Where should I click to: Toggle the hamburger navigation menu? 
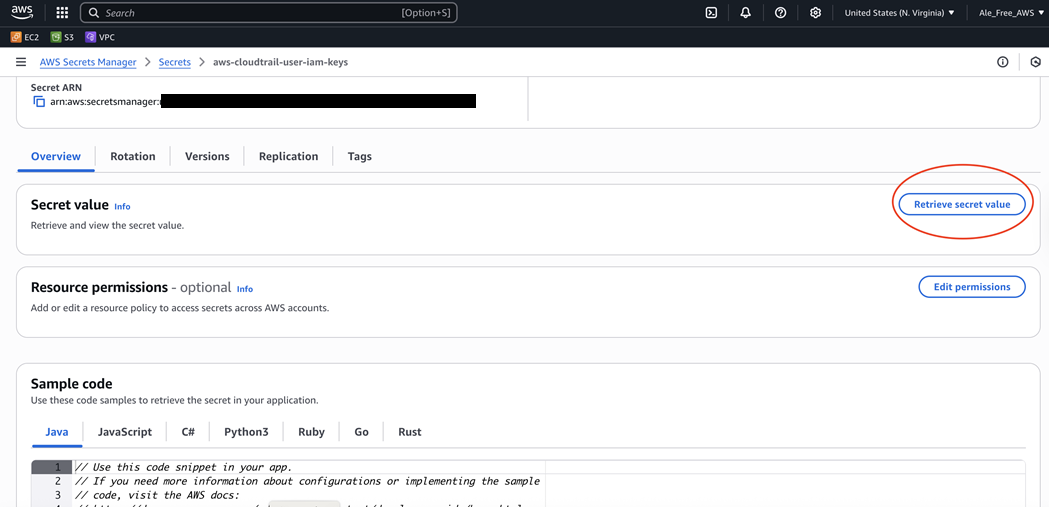(21, 62)
